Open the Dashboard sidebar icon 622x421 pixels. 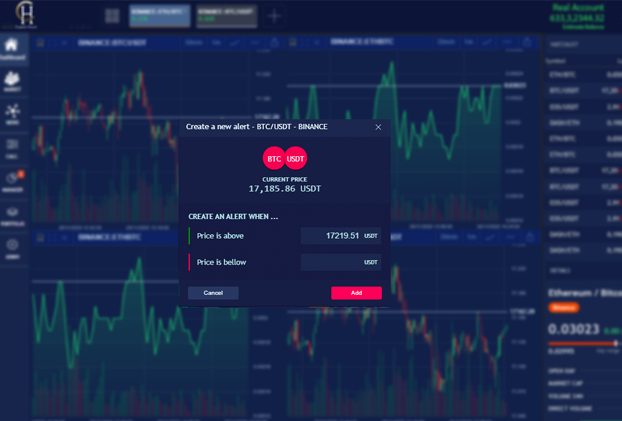[12, 47]
